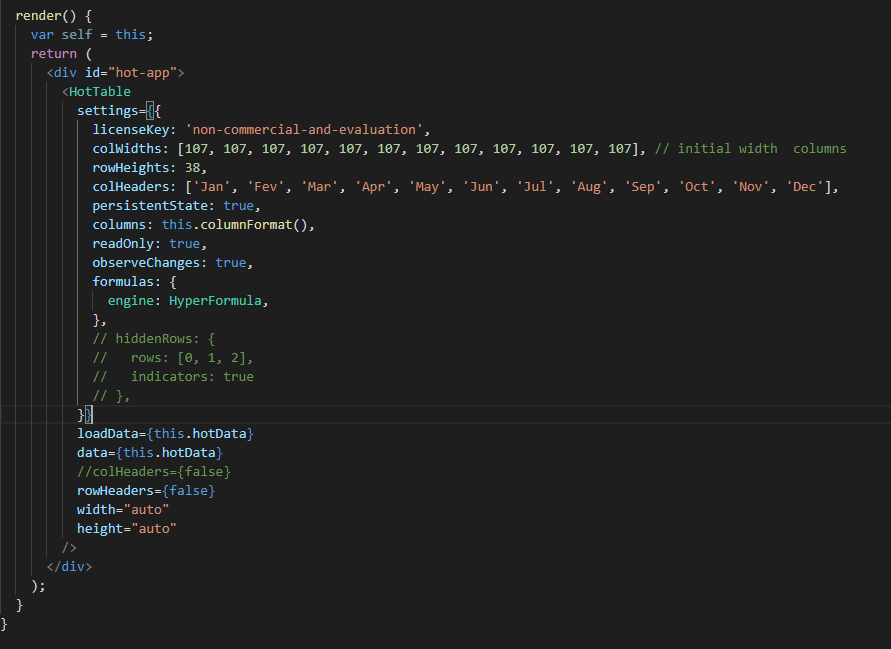Click the 'render()' method name
Screen dimensions: 891x649
[45, 16]
